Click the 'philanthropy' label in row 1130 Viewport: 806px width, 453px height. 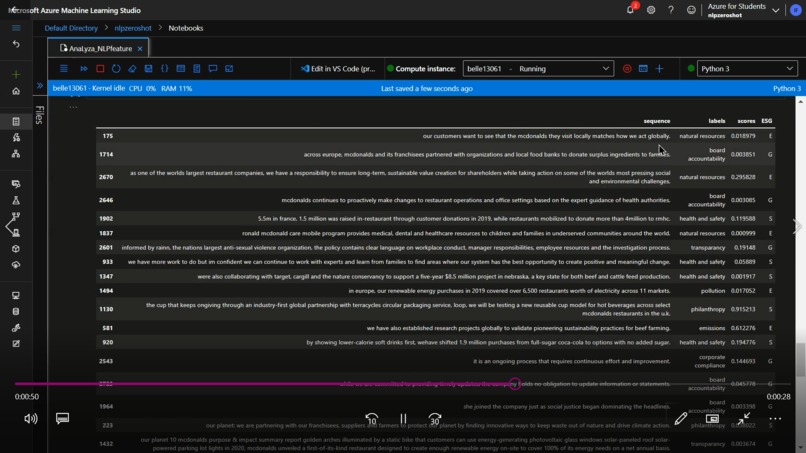708,309
